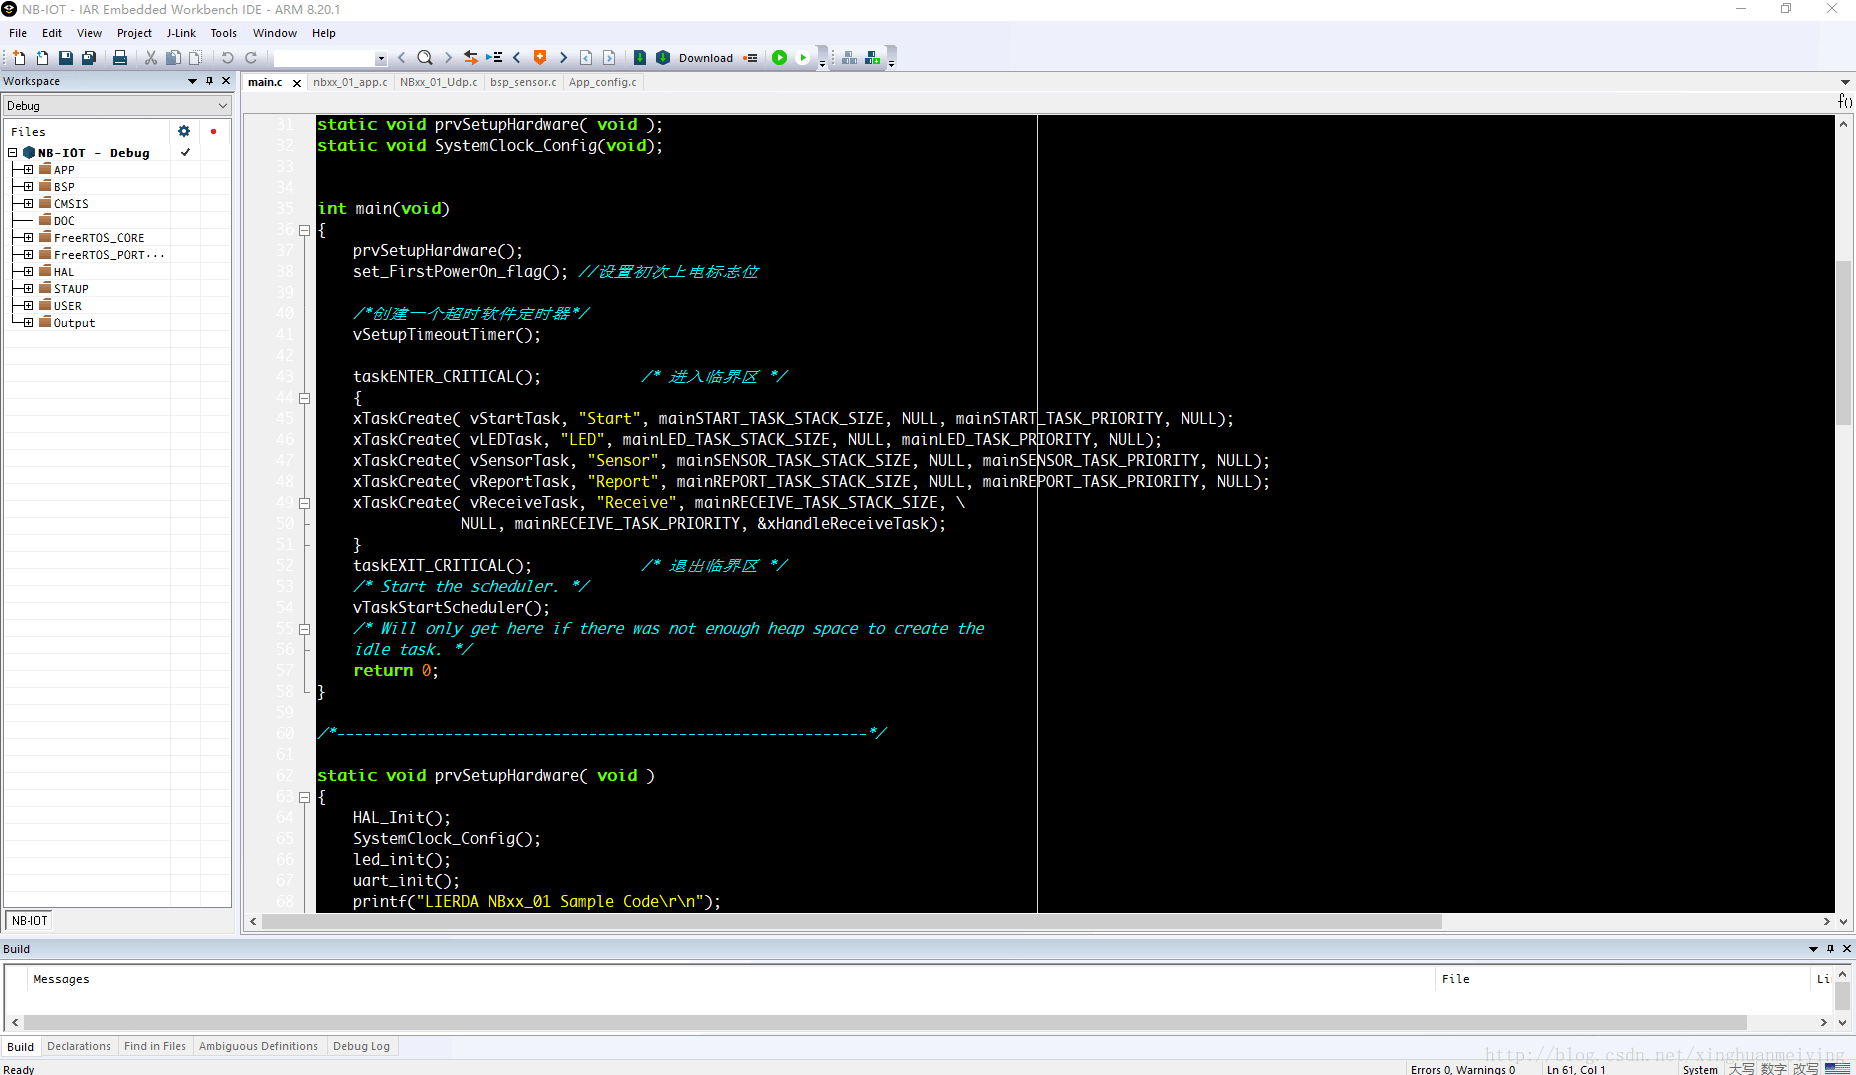The height and width of the screenshot is (1075, 1856).
Task: Switch to the Find in Files tab
Action: (x=155, y=1046)
